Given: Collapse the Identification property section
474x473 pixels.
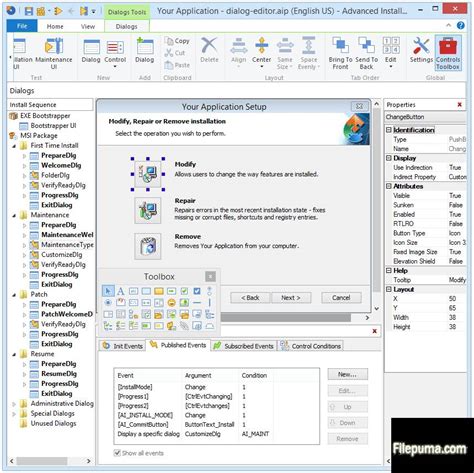Looking at the screenshot, I should pyautogui.click(x=389, y=130).
